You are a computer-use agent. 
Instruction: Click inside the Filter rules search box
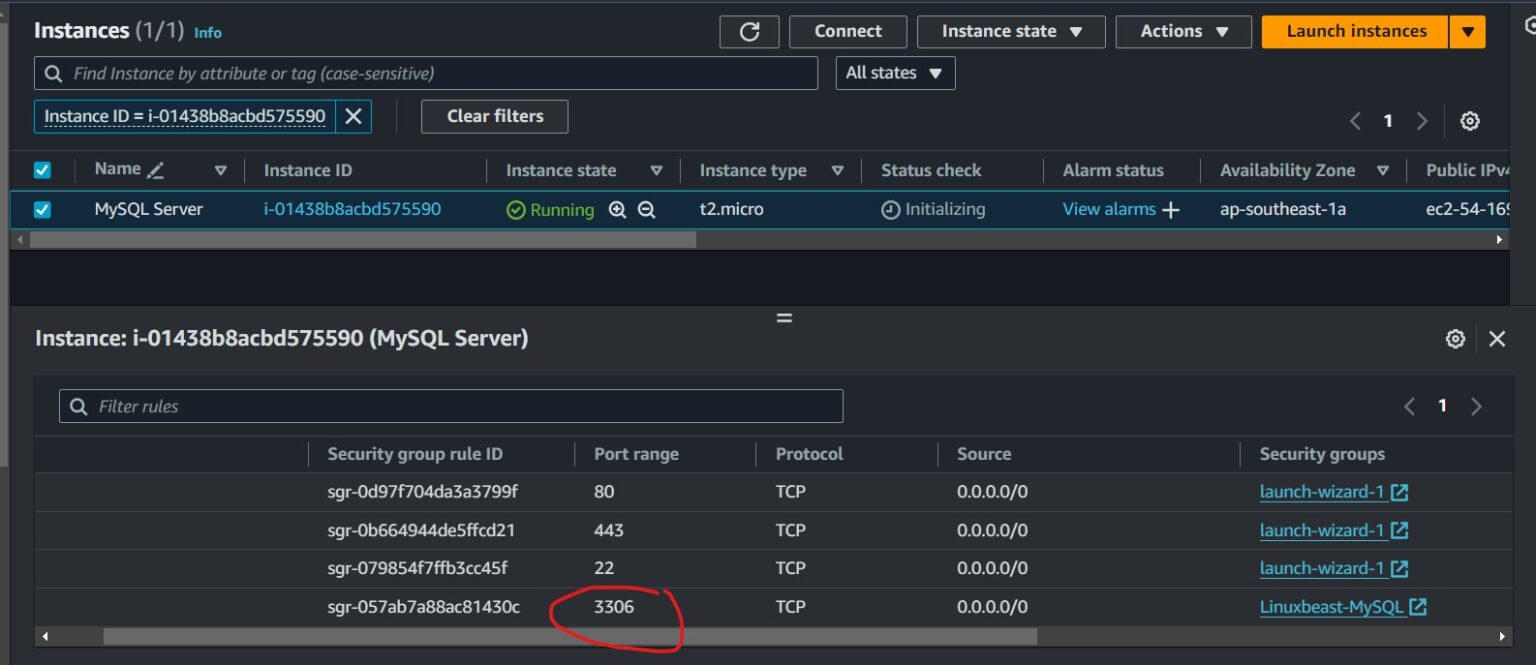(x=450, y=405)
